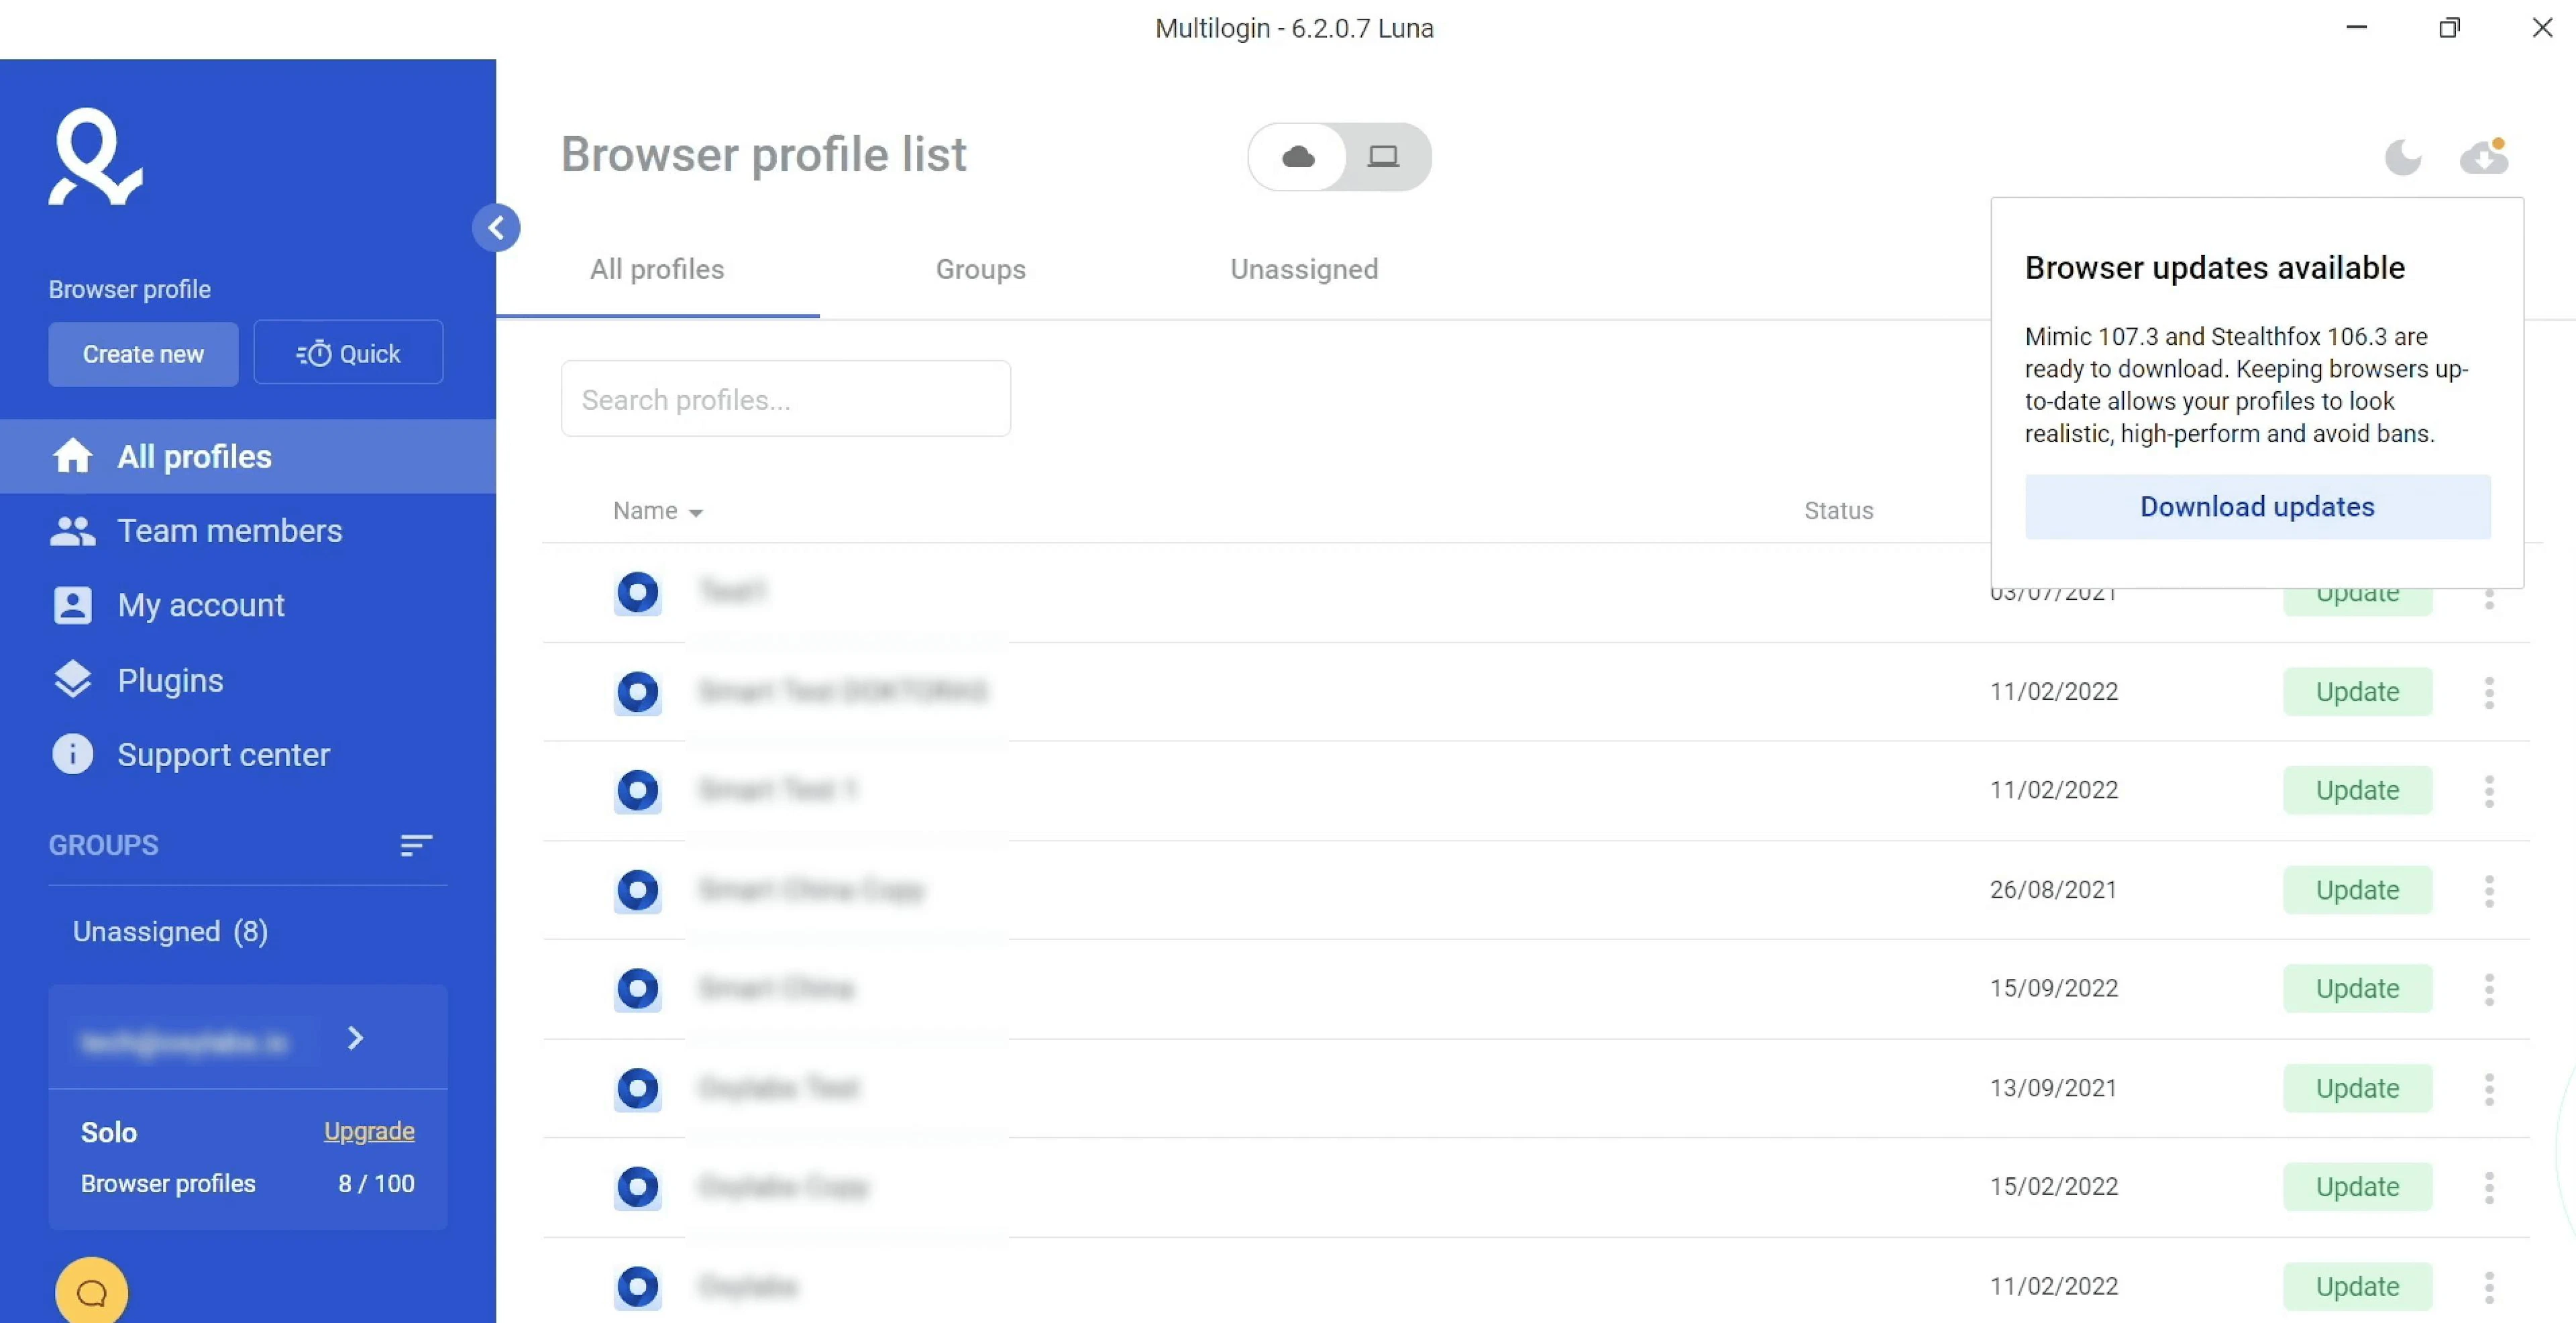Create a Quick browser profile
The width and height of the screenshot is (2576, 1323).
[x=348, y=353]
